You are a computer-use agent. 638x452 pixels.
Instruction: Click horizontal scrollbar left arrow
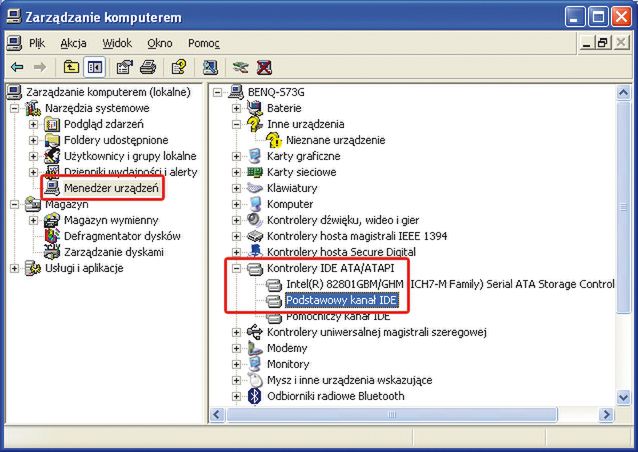(217, 415)
